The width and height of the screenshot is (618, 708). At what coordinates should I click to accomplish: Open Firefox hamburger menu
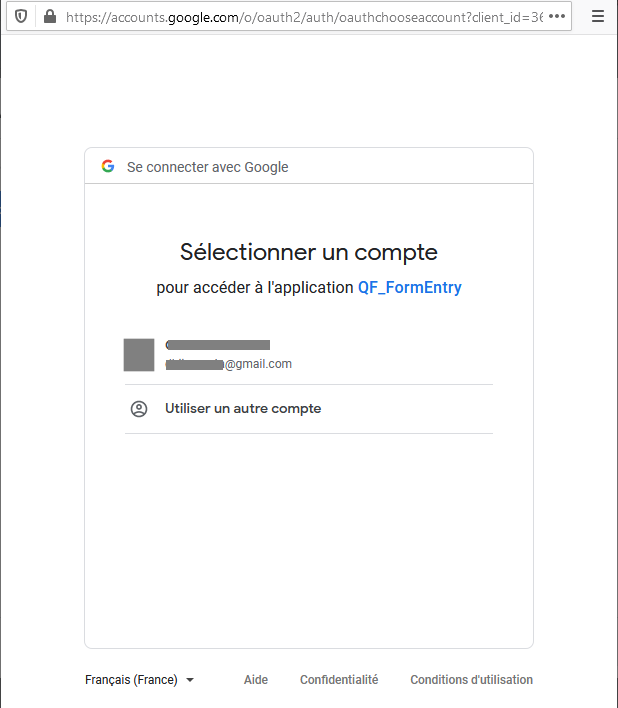pyautogui.click(x=598, y=17)
